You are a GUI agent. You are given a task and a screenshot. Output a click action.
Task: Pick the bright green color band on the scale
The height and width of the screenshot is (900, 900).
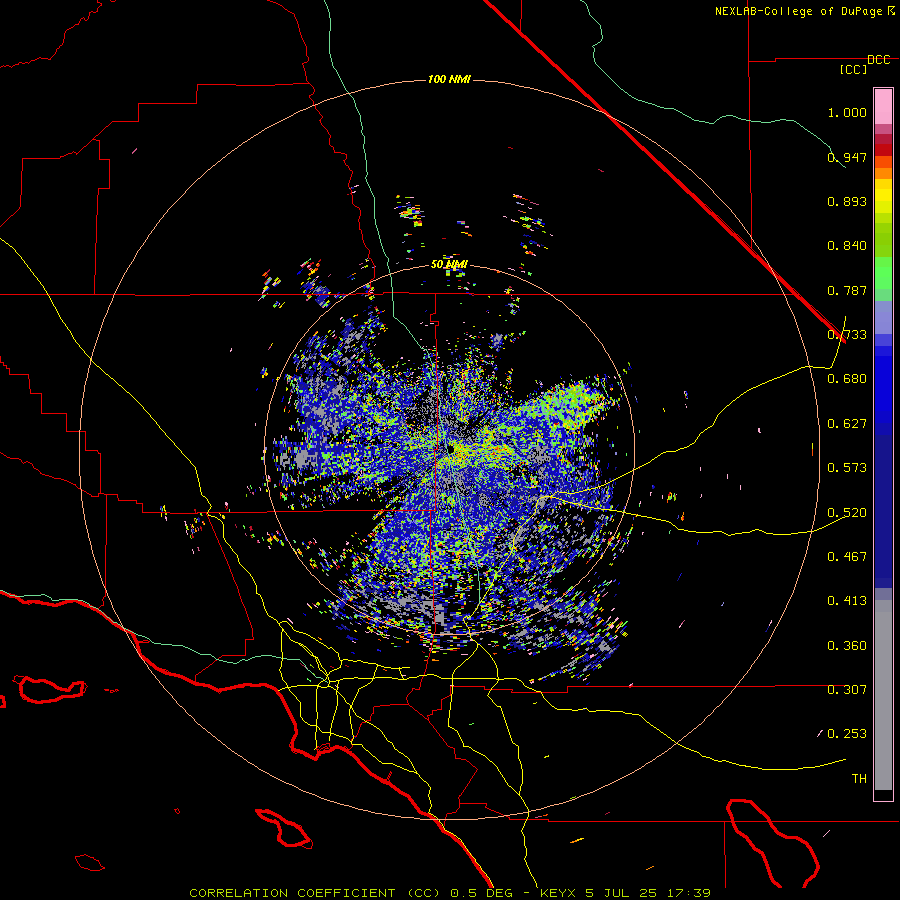pos(883,273)
